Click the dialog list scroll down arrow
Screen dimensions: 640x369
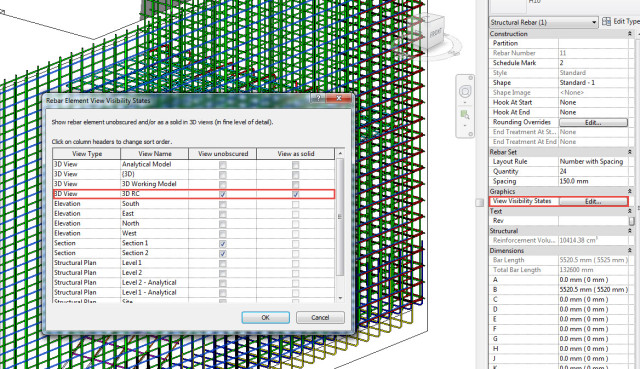[340, 298]
